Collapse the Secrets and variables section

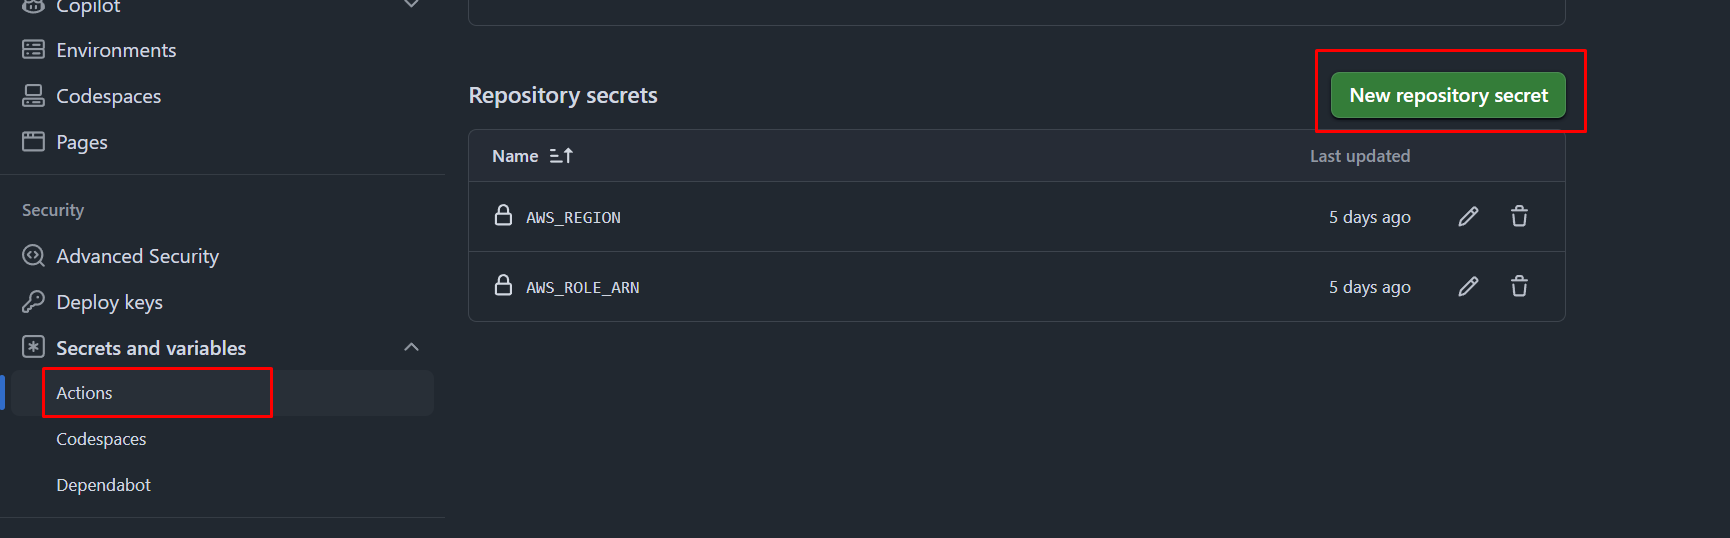tap(411, 347)
